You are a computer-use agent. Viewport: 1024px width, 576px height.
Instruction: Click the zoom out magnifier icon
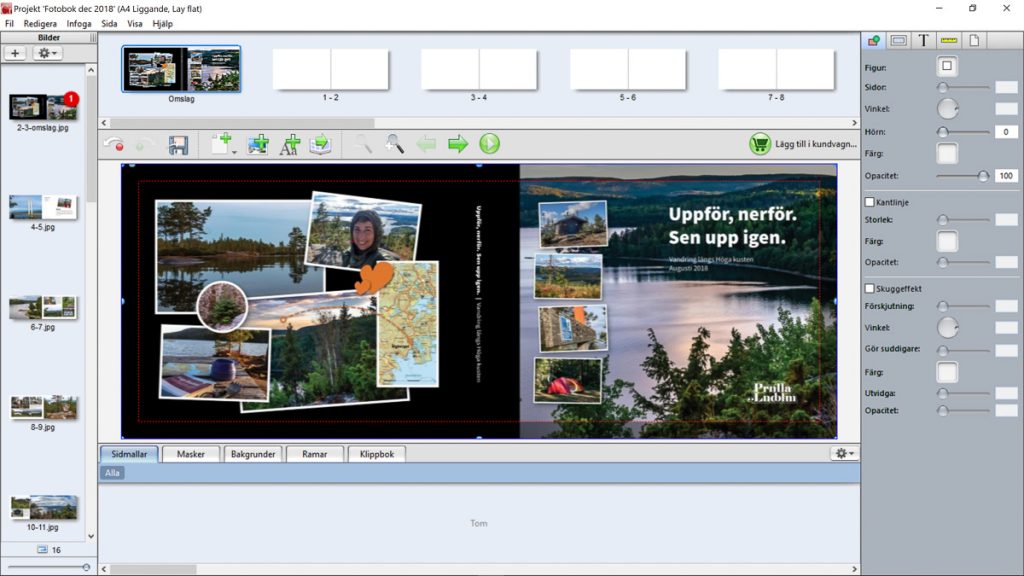pos(363,144)
